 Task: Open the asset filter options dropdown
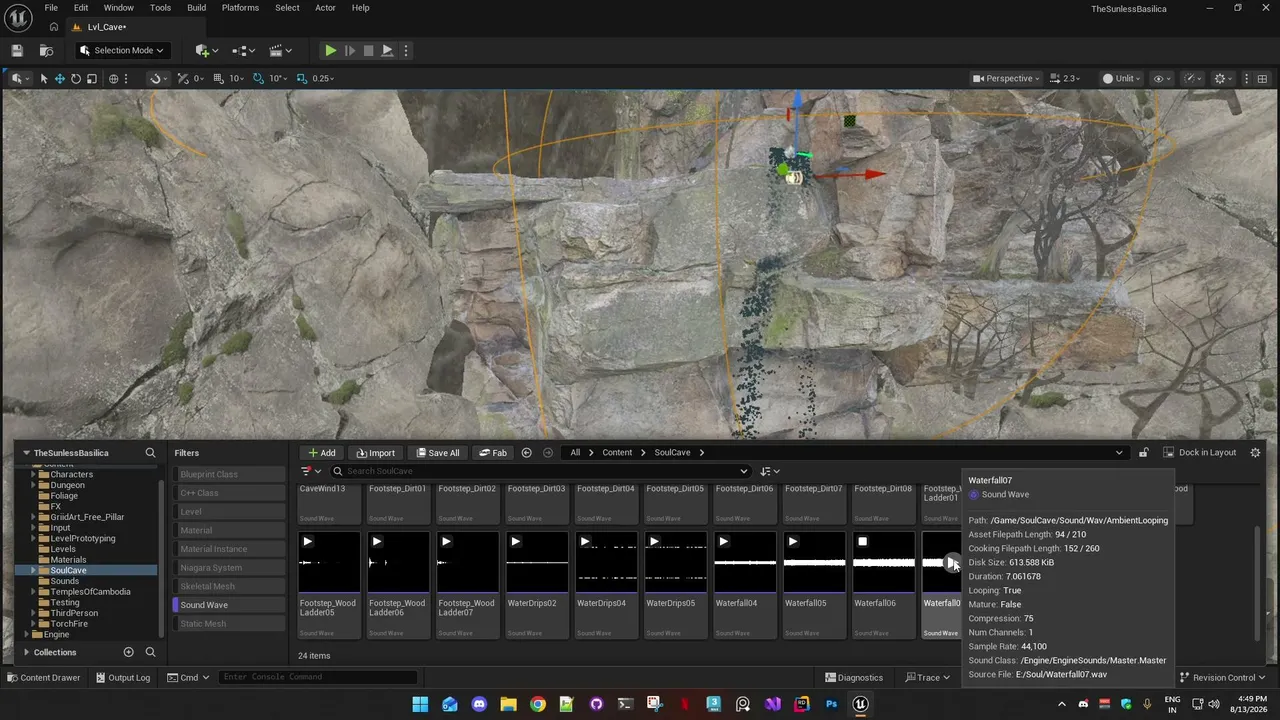[311, 471]
